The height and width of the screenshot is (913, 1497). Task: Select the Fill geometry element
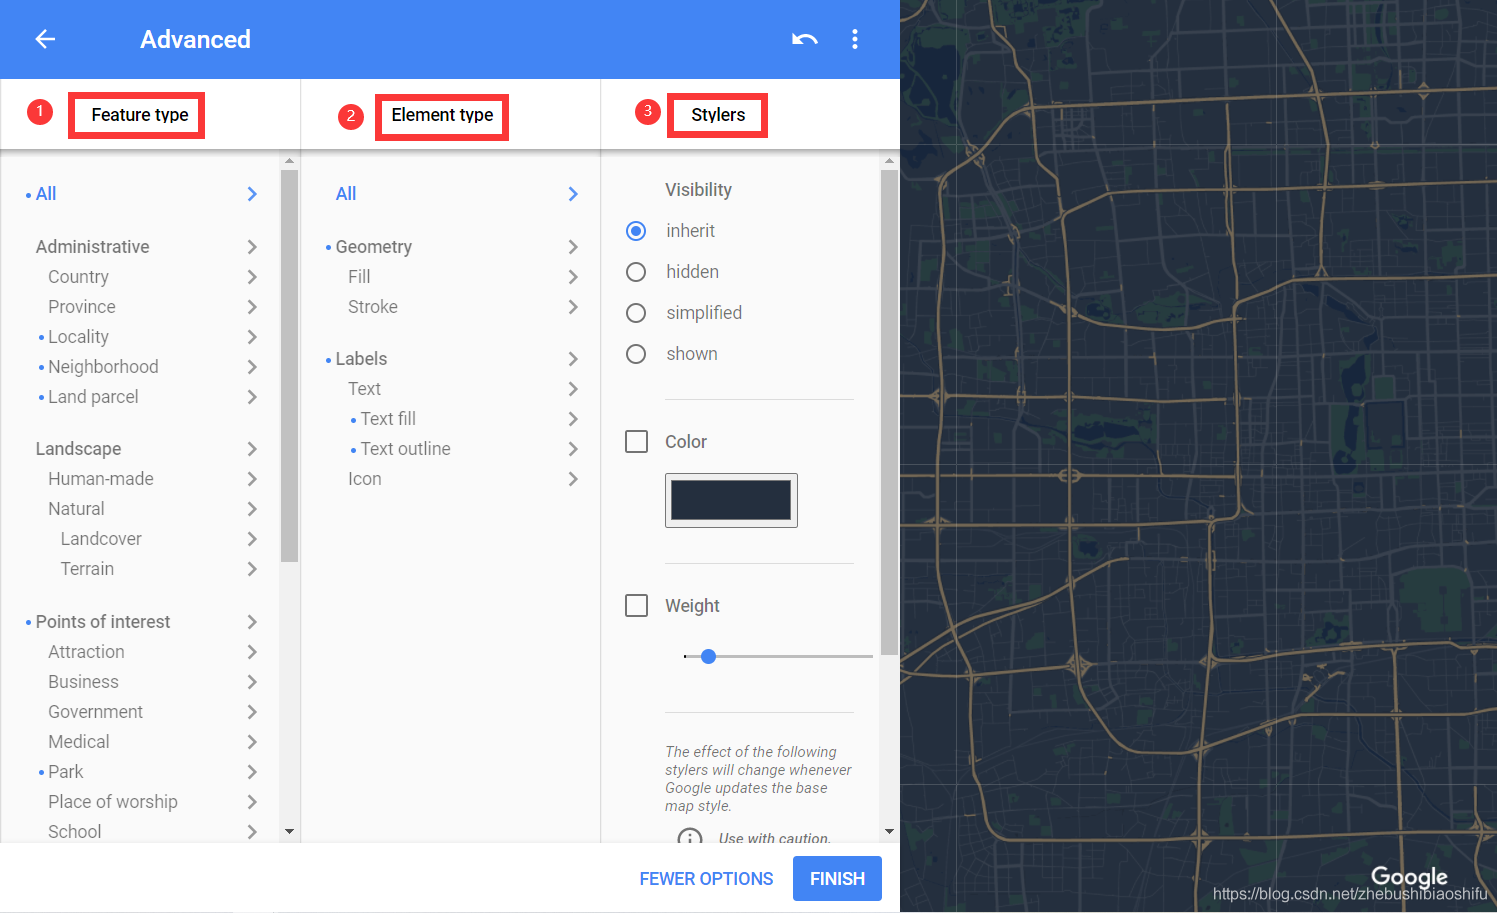pyautogui.click(x=359, y=277)
